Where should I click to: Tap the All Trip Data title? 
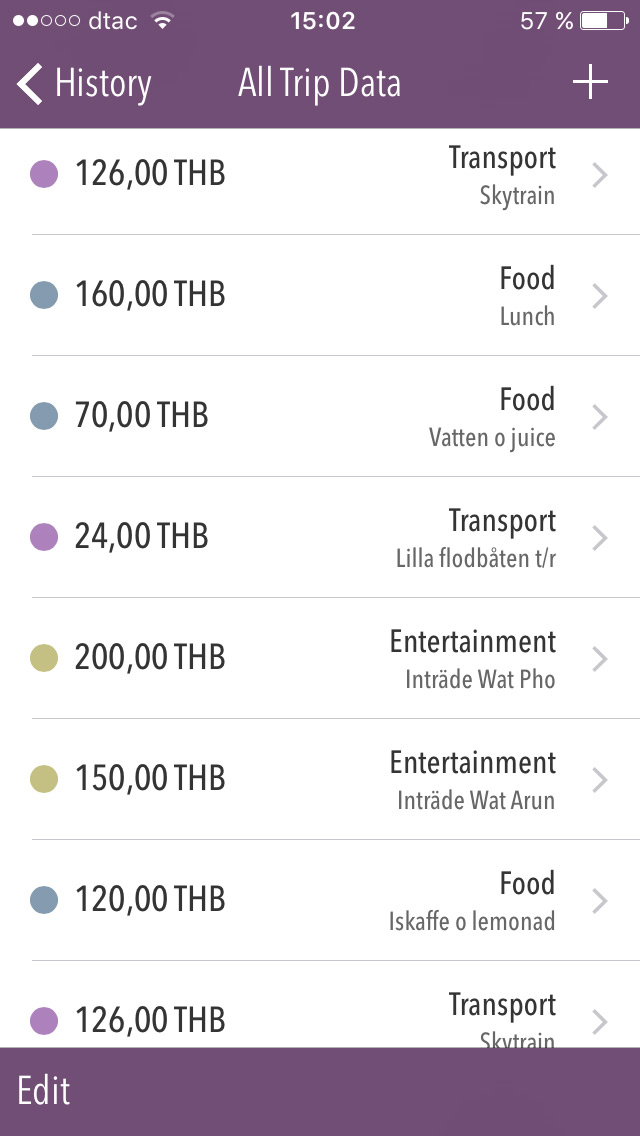318,84
